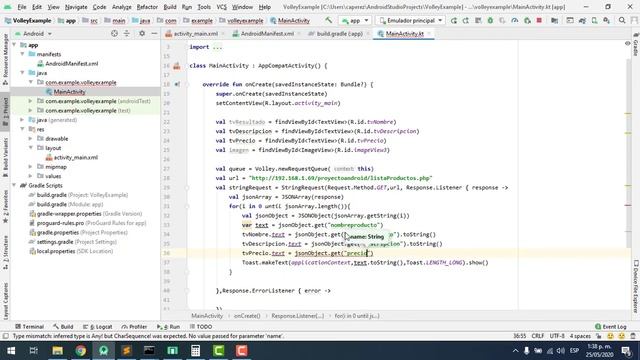The height and width of the screenshot is (360, 640).
Task: Open the Gradle side panel tab
Action: click(x=636, y=44)
